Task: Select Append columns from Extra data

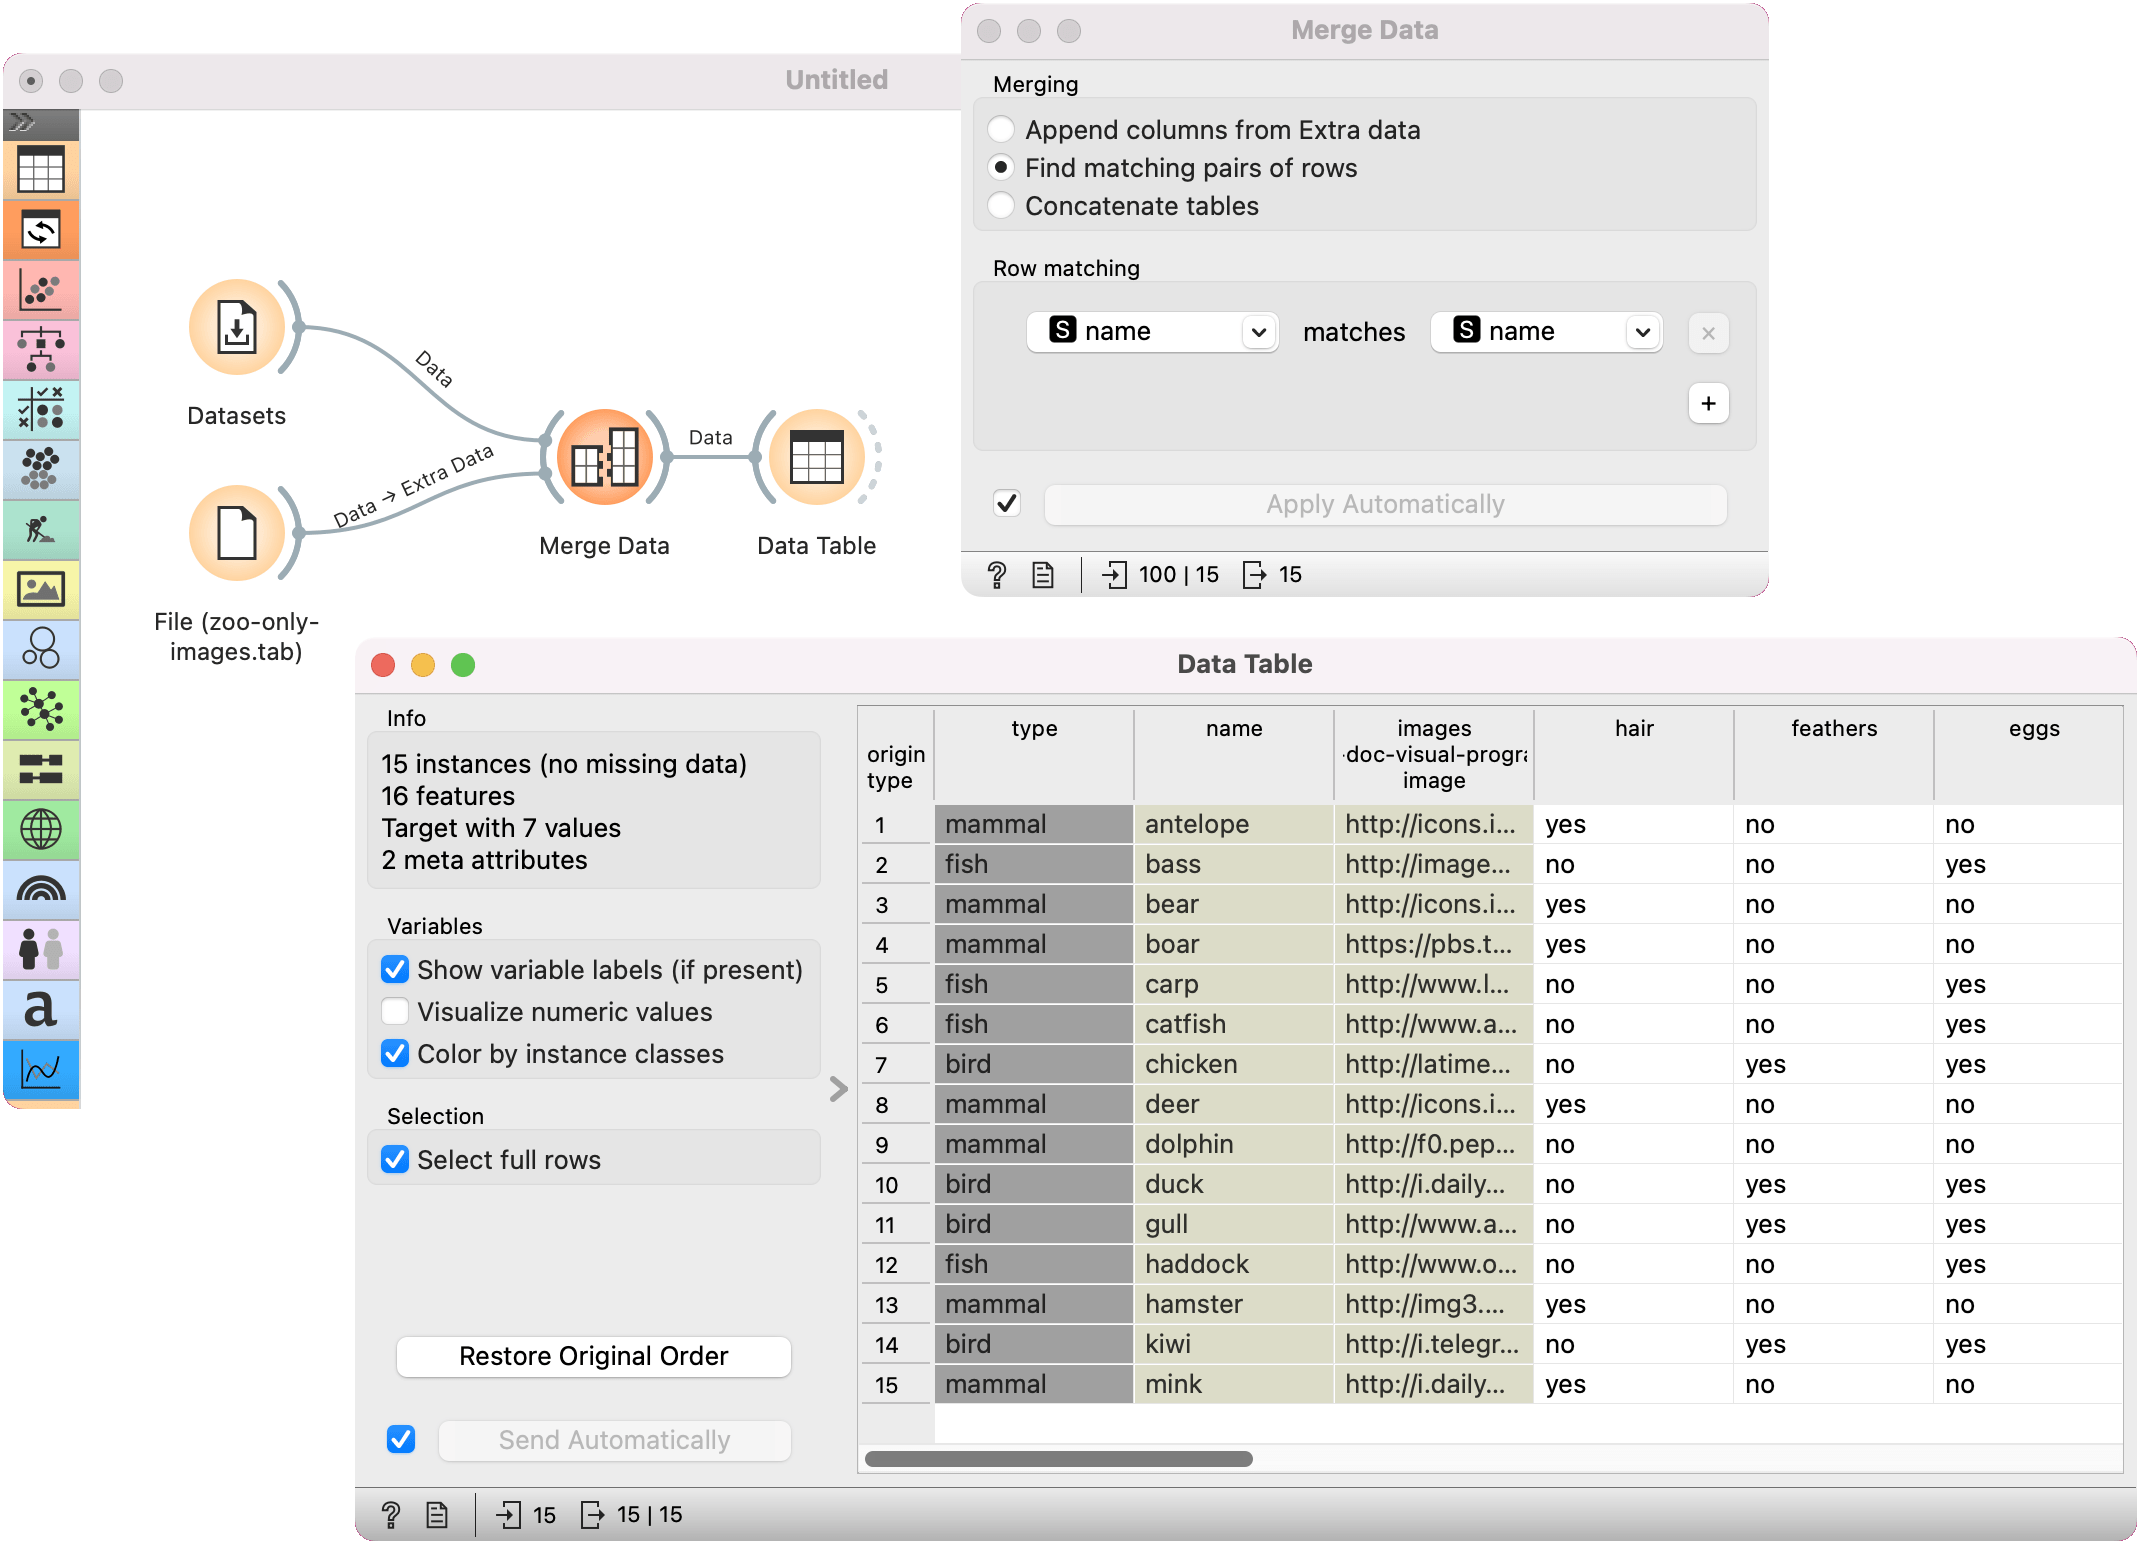Action: click(1001, 130)
